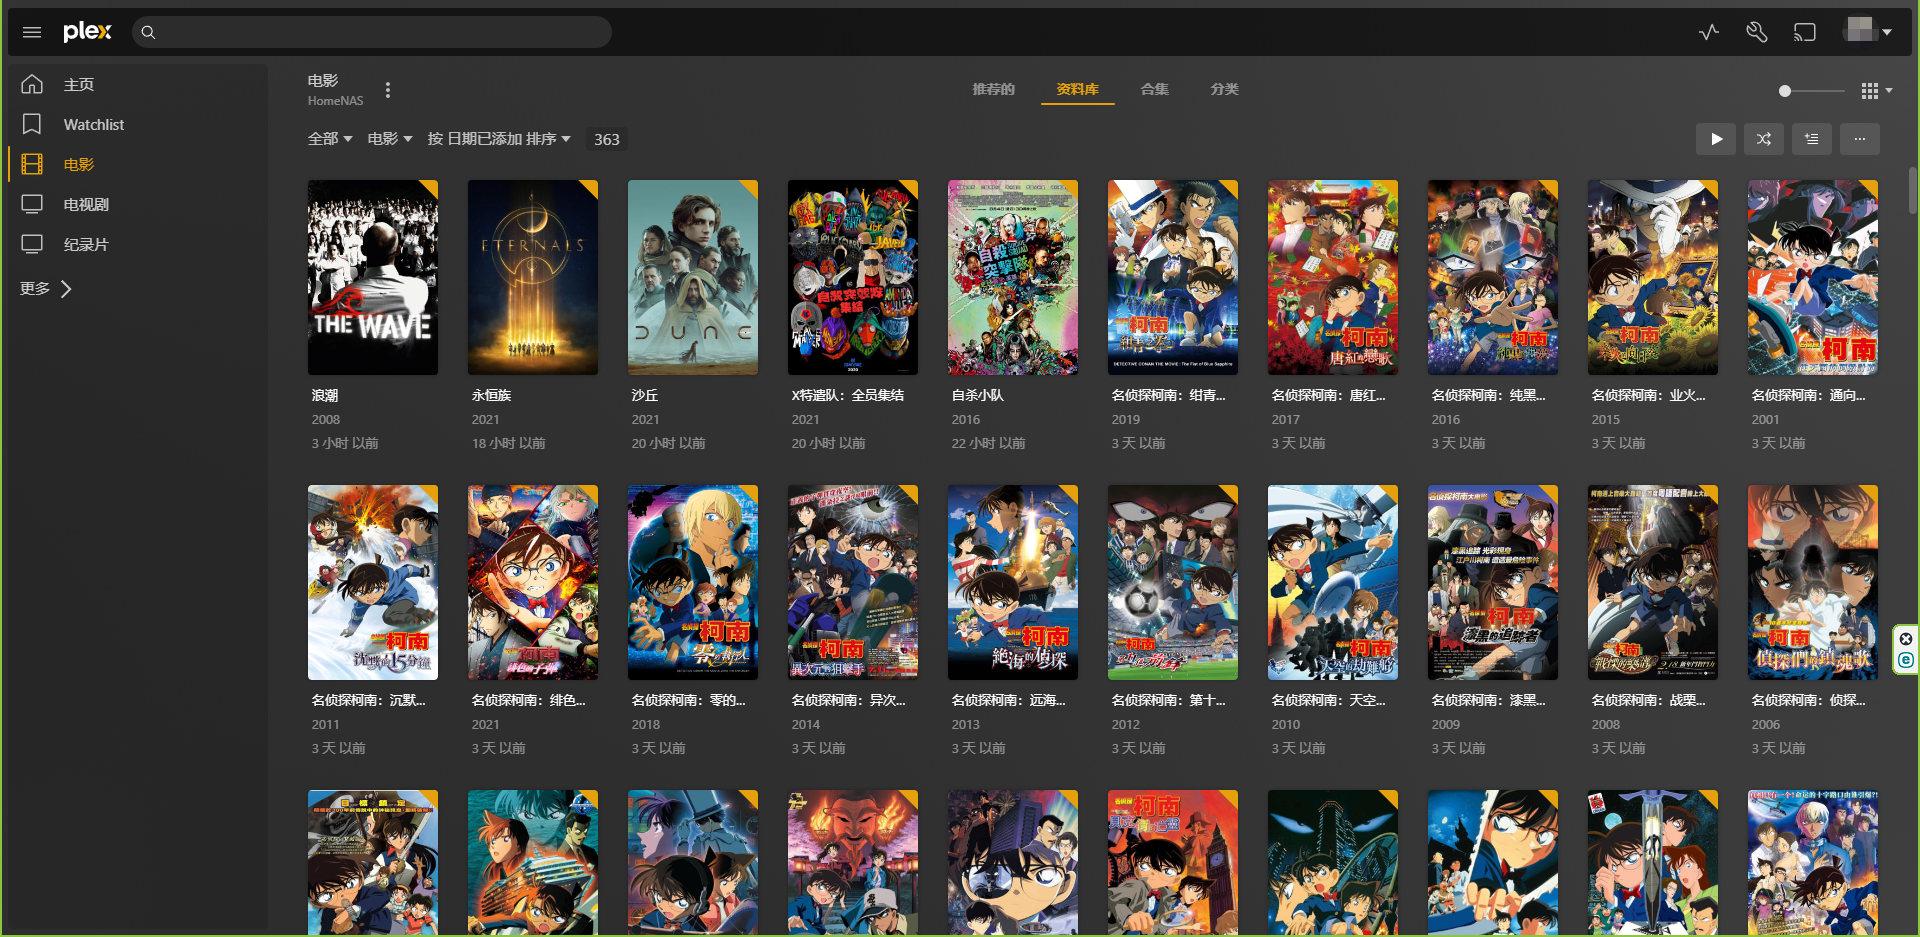This screenshot has height=937, width=1920.
Task: Click inside the search input field
Action: [372, 32]
